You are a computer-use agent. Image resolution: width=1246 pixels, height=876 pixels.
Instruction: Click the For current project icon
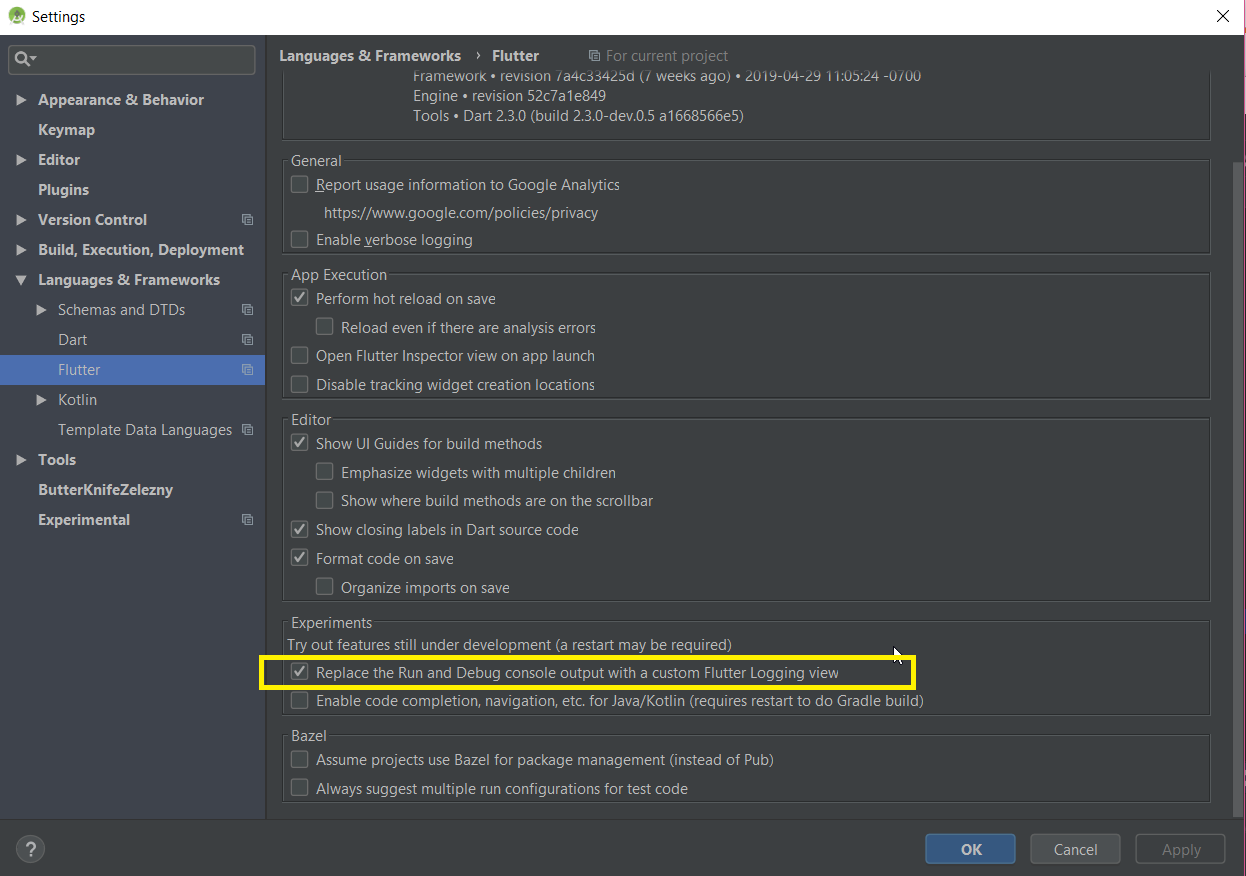click(x=595, y=56)
